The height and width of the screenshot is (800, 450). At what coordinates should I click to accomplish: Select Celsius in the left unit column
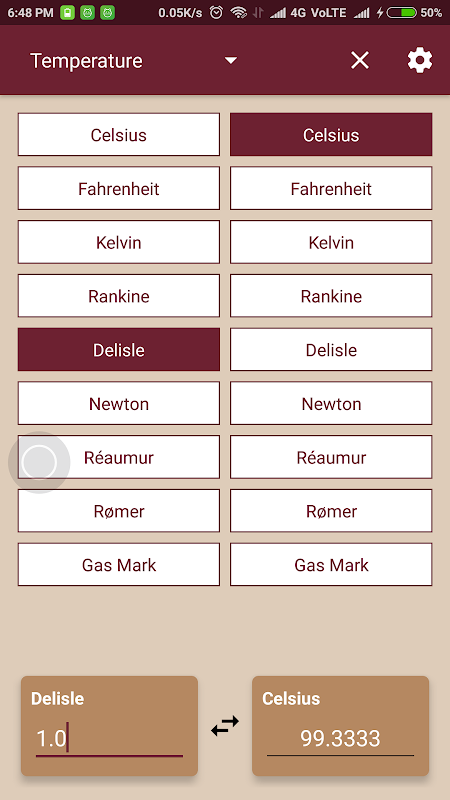[119, 135]
